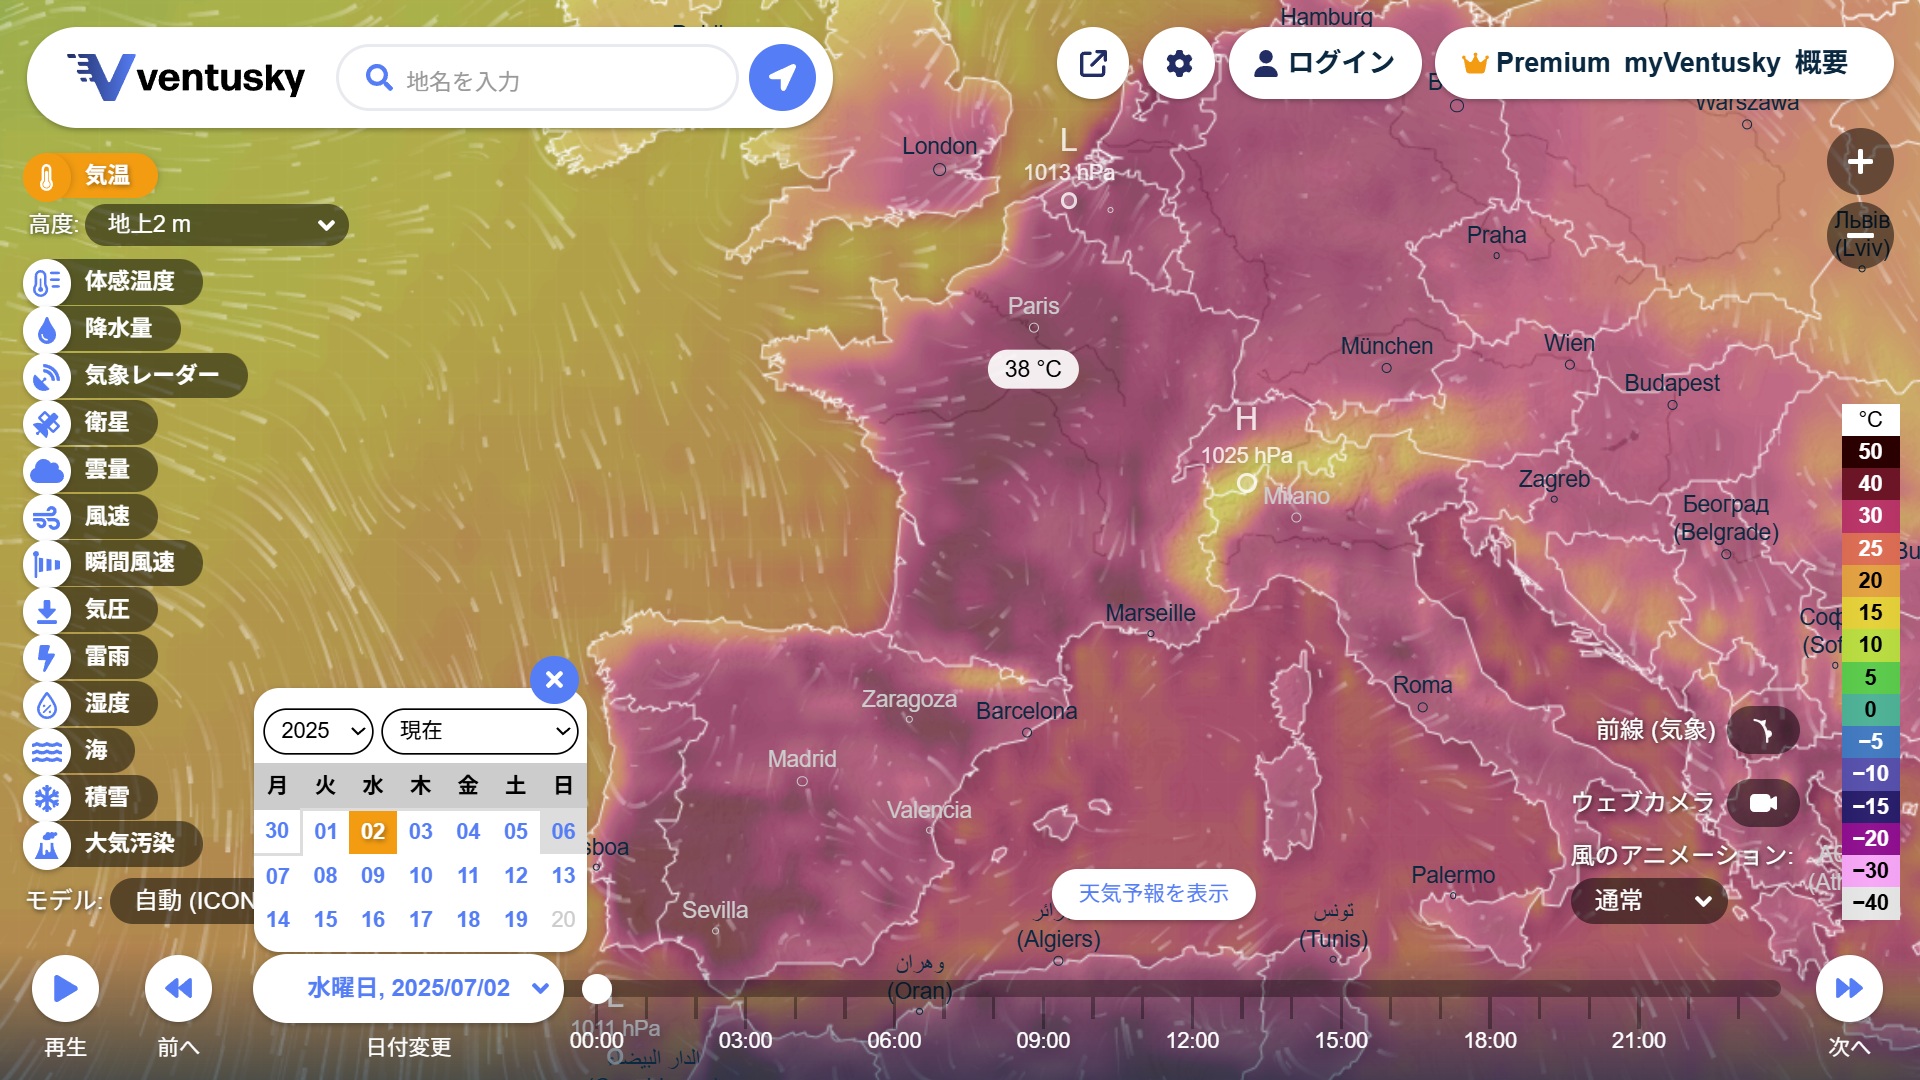Click the timeline slider handle
Viewport: 1920px width, 1080px height.
[x=597, y=989]
